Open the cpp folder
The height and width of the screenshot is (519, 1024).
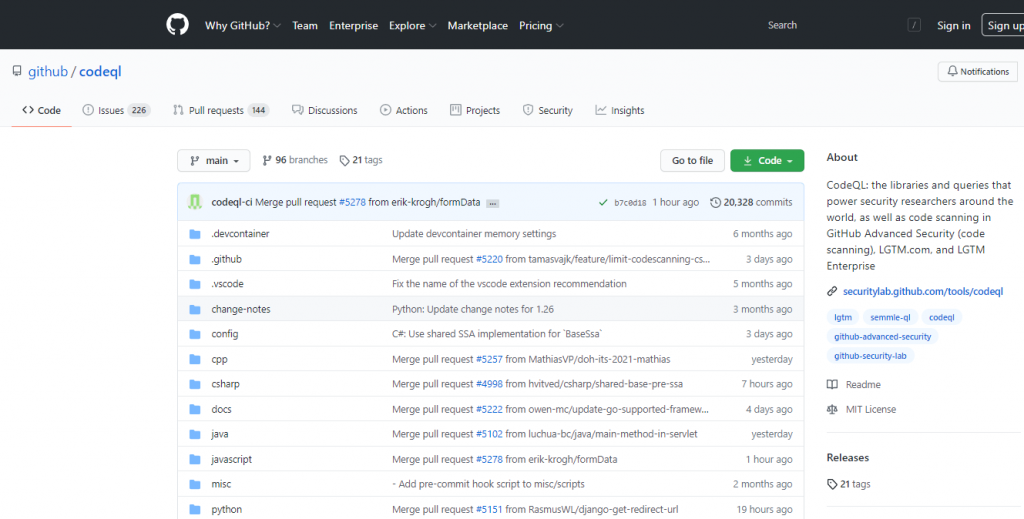tap(219, 360)
